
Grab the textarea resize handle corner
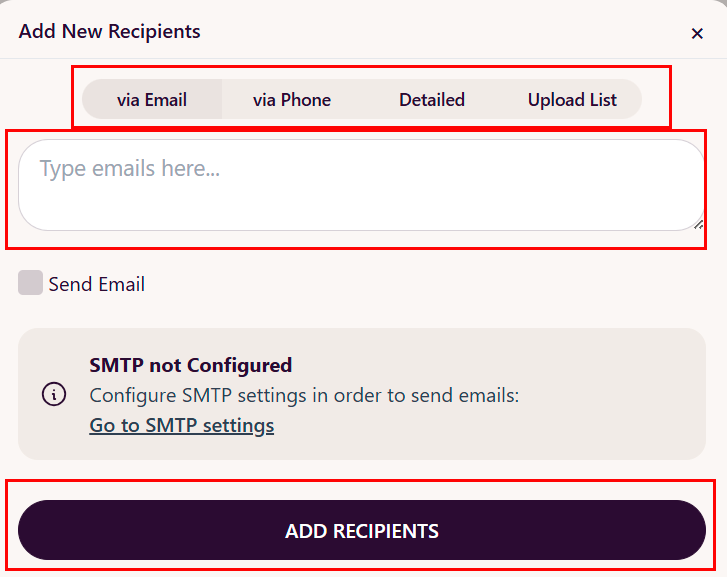click(x=699, y=224)
